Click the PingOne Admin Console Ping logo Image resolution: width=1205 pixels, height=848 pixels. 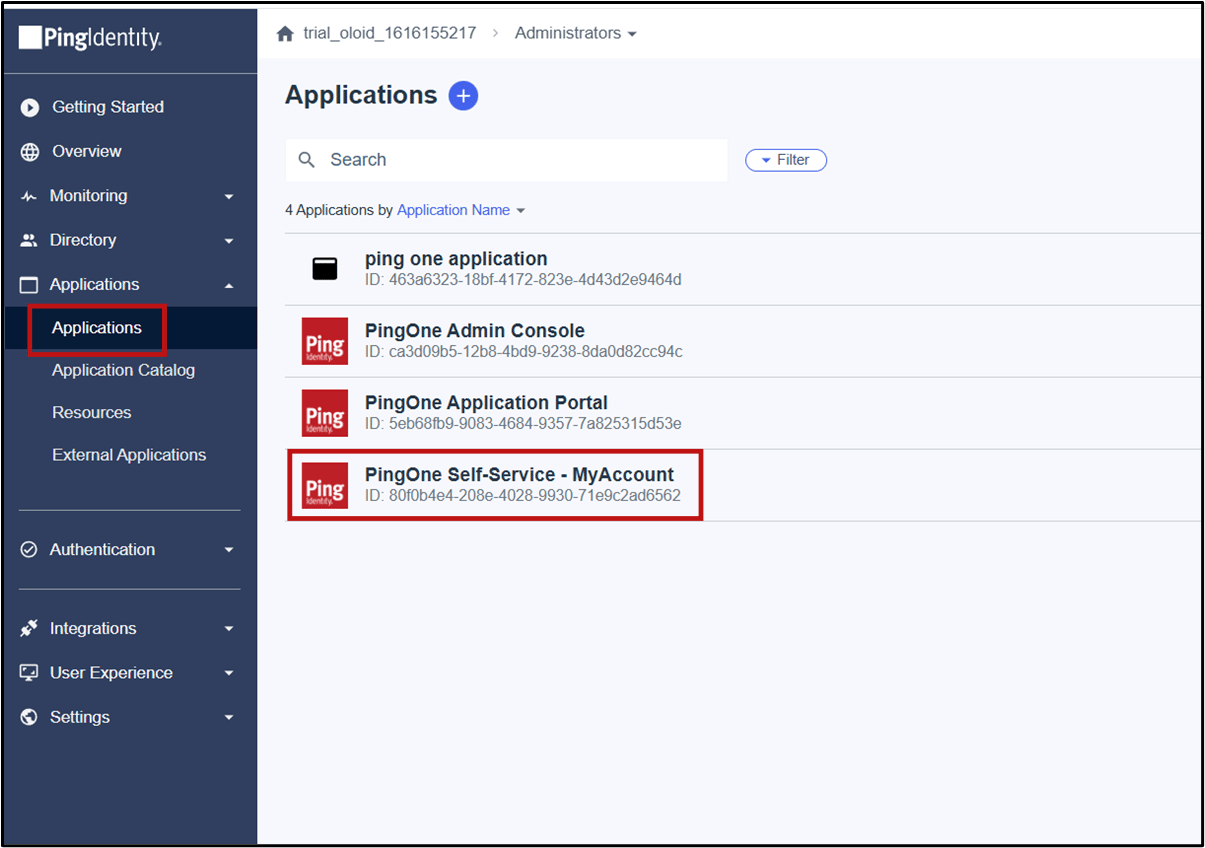tap(325, 341)
